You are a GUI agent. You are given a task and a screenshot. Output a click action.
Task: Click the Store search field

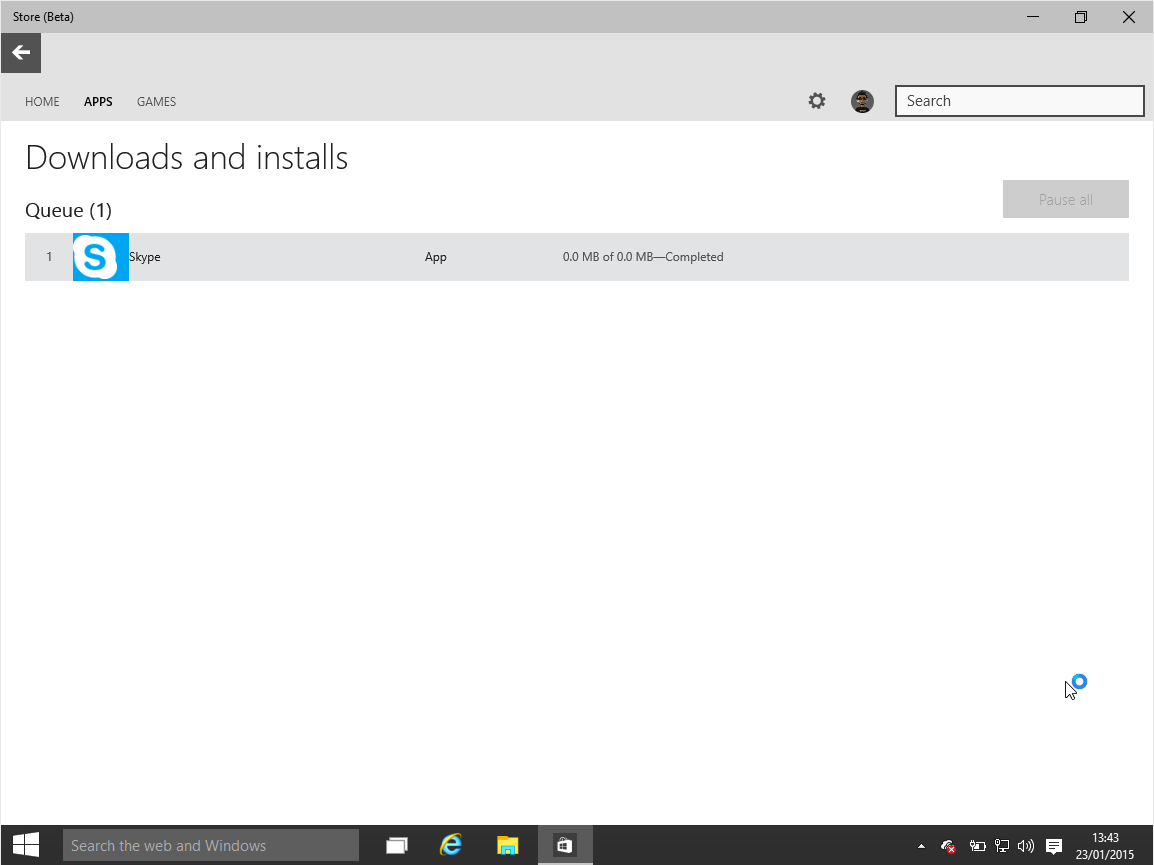coord(1018,101)
